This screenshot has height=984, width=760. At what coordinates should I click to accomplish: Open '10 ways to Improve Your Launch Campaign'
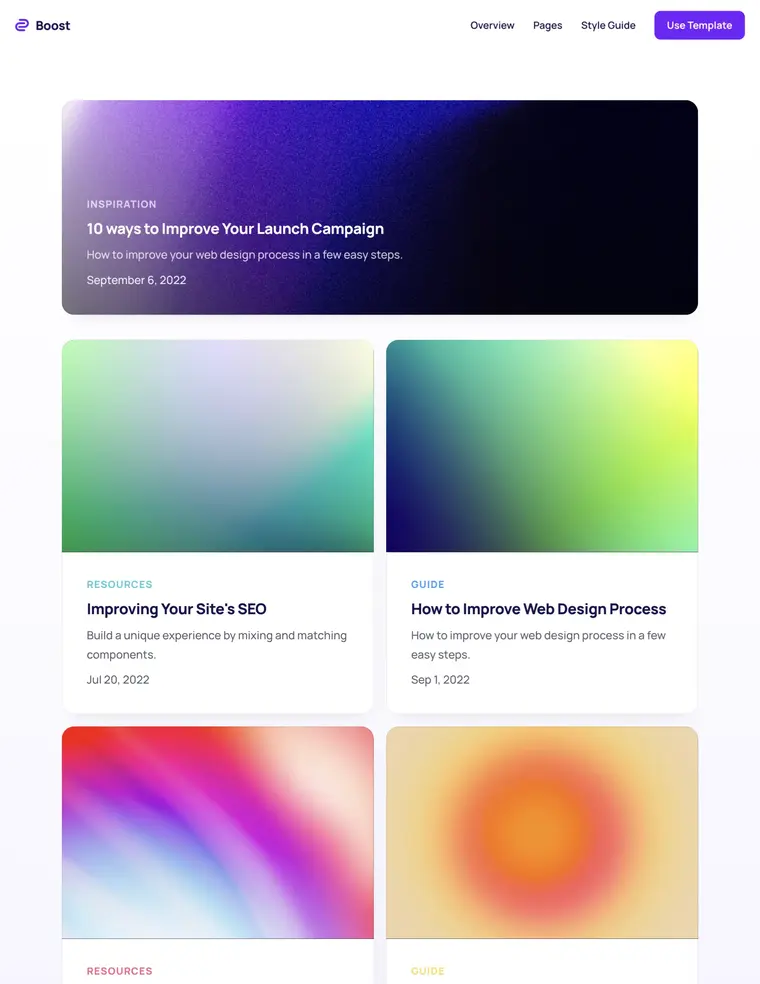click(235, 228)
